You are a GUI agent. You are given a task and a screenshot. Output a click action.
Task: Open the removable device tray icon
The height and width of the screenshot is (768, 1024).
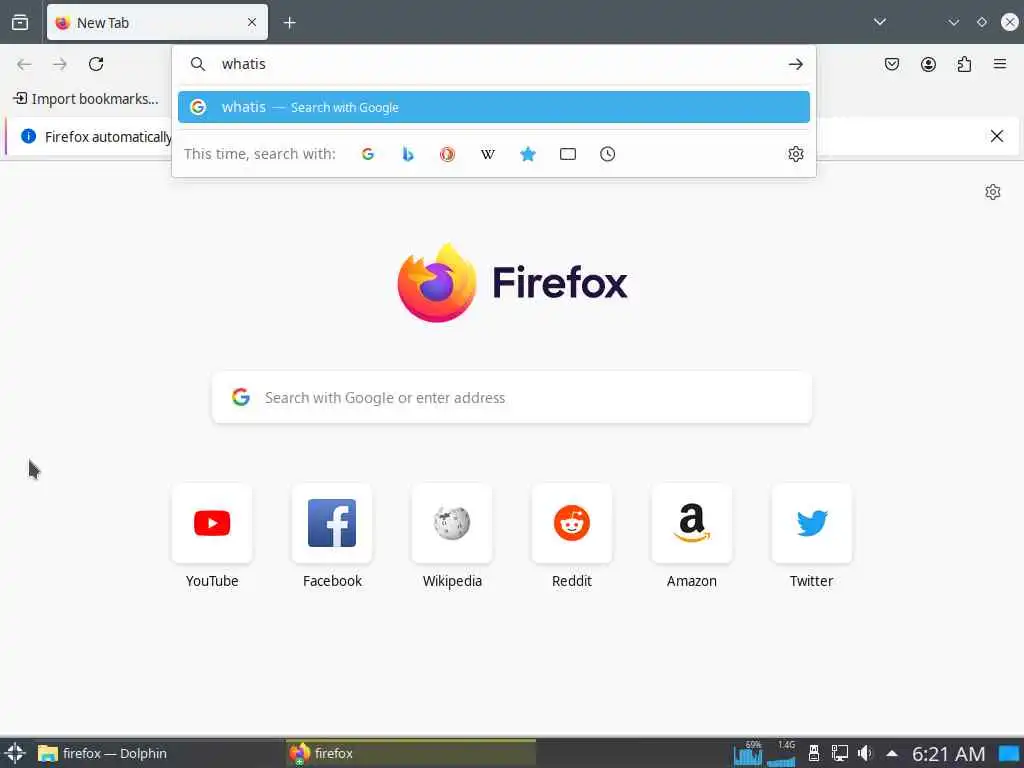click(814, 754)
